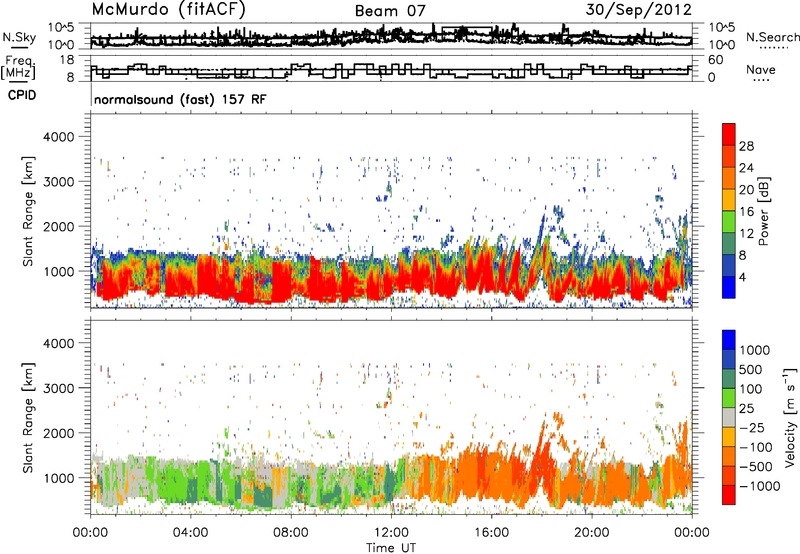Viewport: 800px width, 554px height.
Task: Click the '4' power colorbar tick label
Action: (742, 278)
